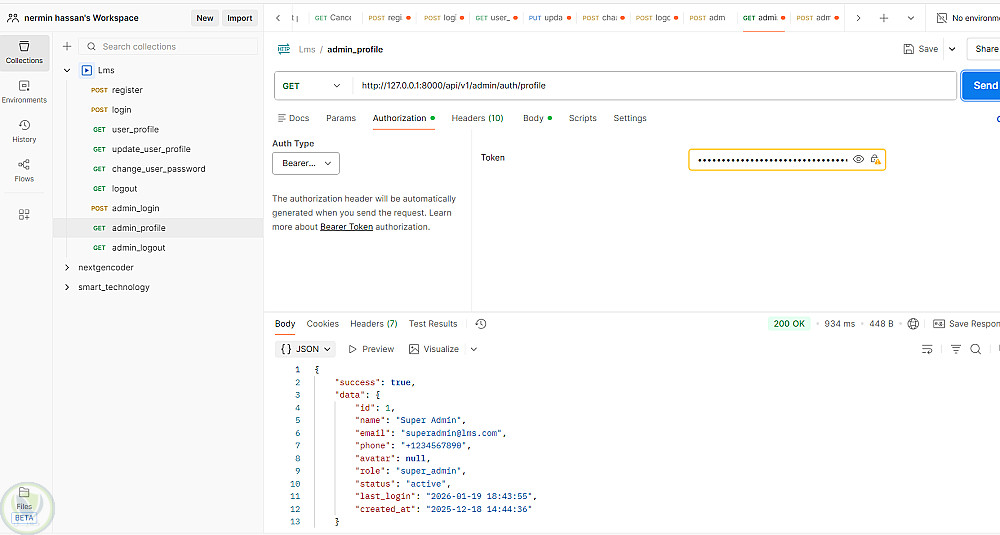Open the Test Results response tab
Image resolution: width=1000 pixels, height=535 pixels.
pos(433,324)
